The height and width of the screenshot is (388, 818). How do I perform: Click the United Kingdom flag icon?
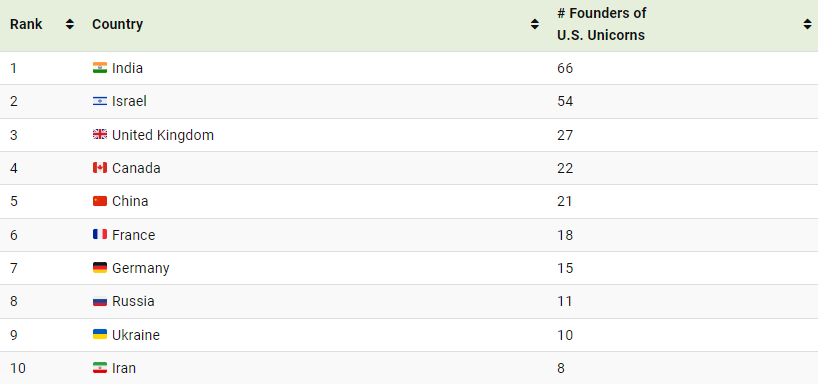[100, 135]
